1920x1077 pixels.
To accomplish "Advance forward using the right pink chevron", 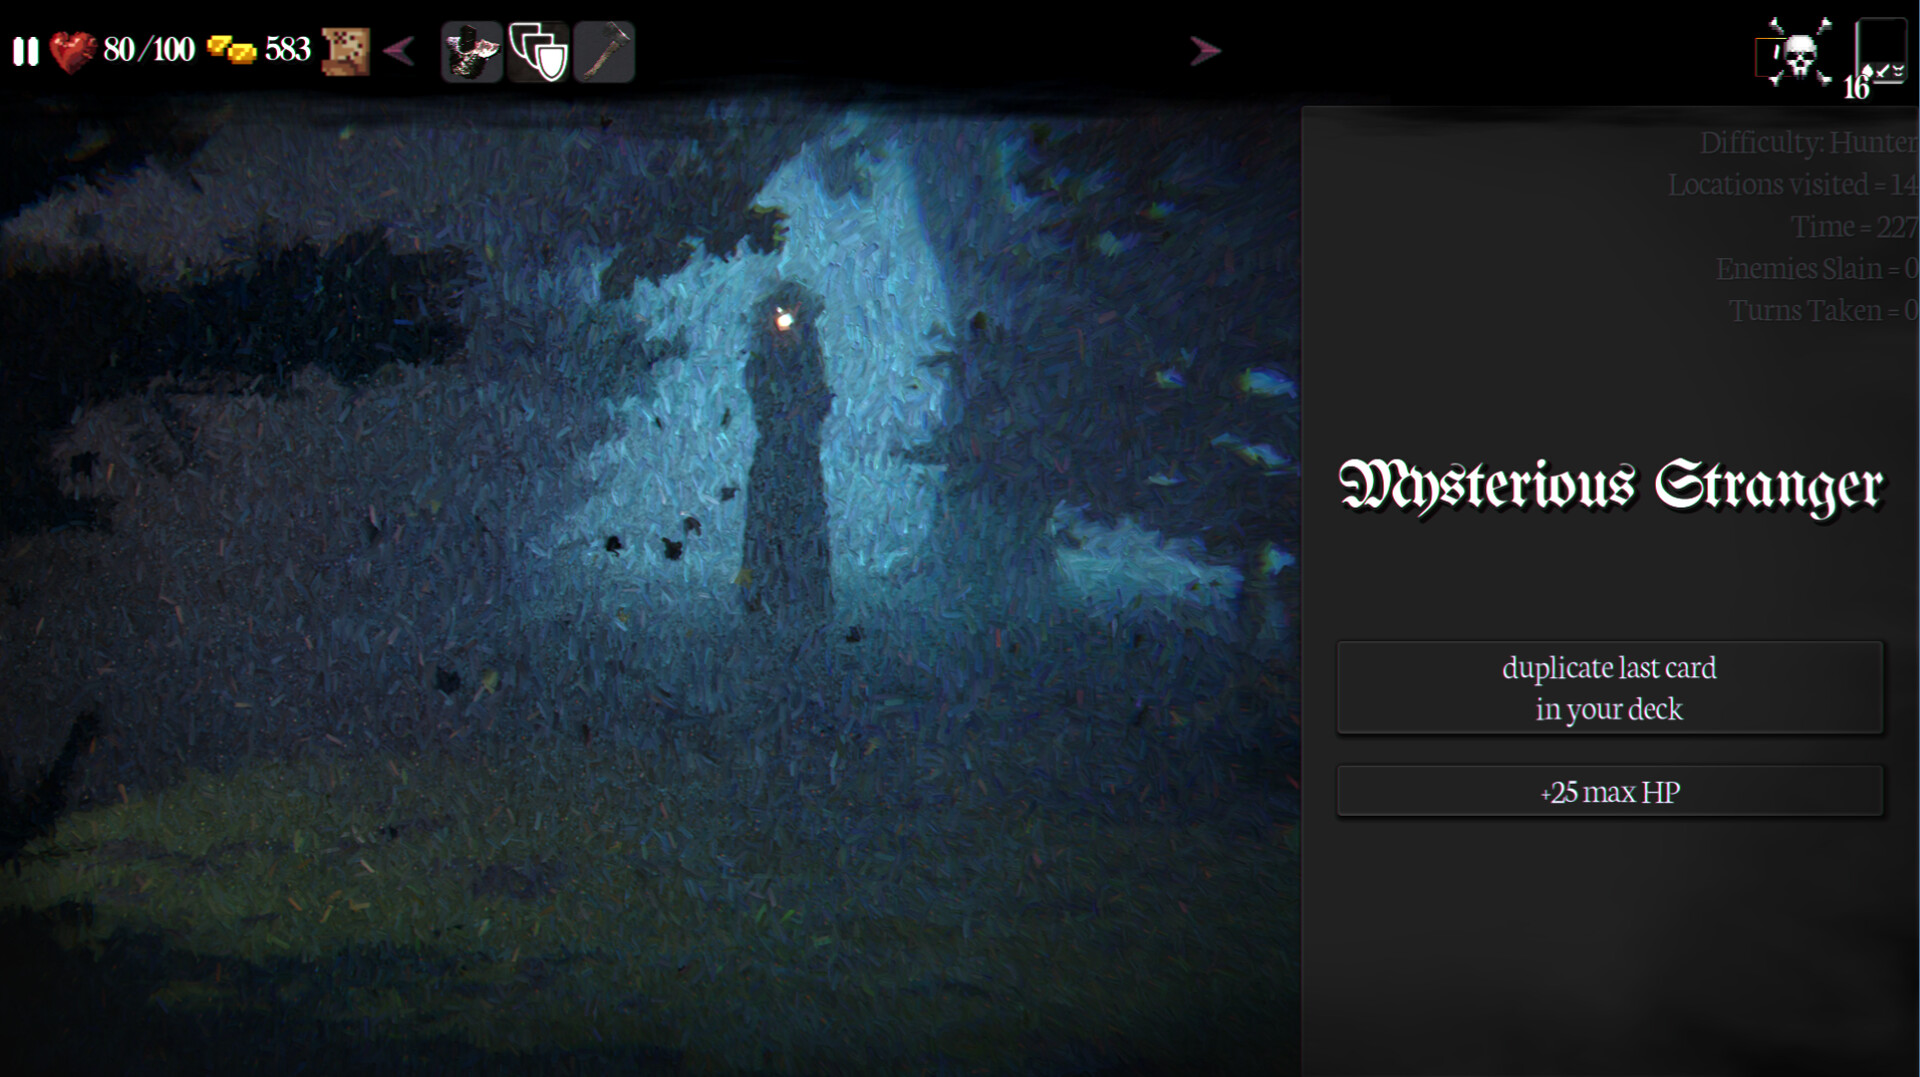I will [x=1206, y=50].
